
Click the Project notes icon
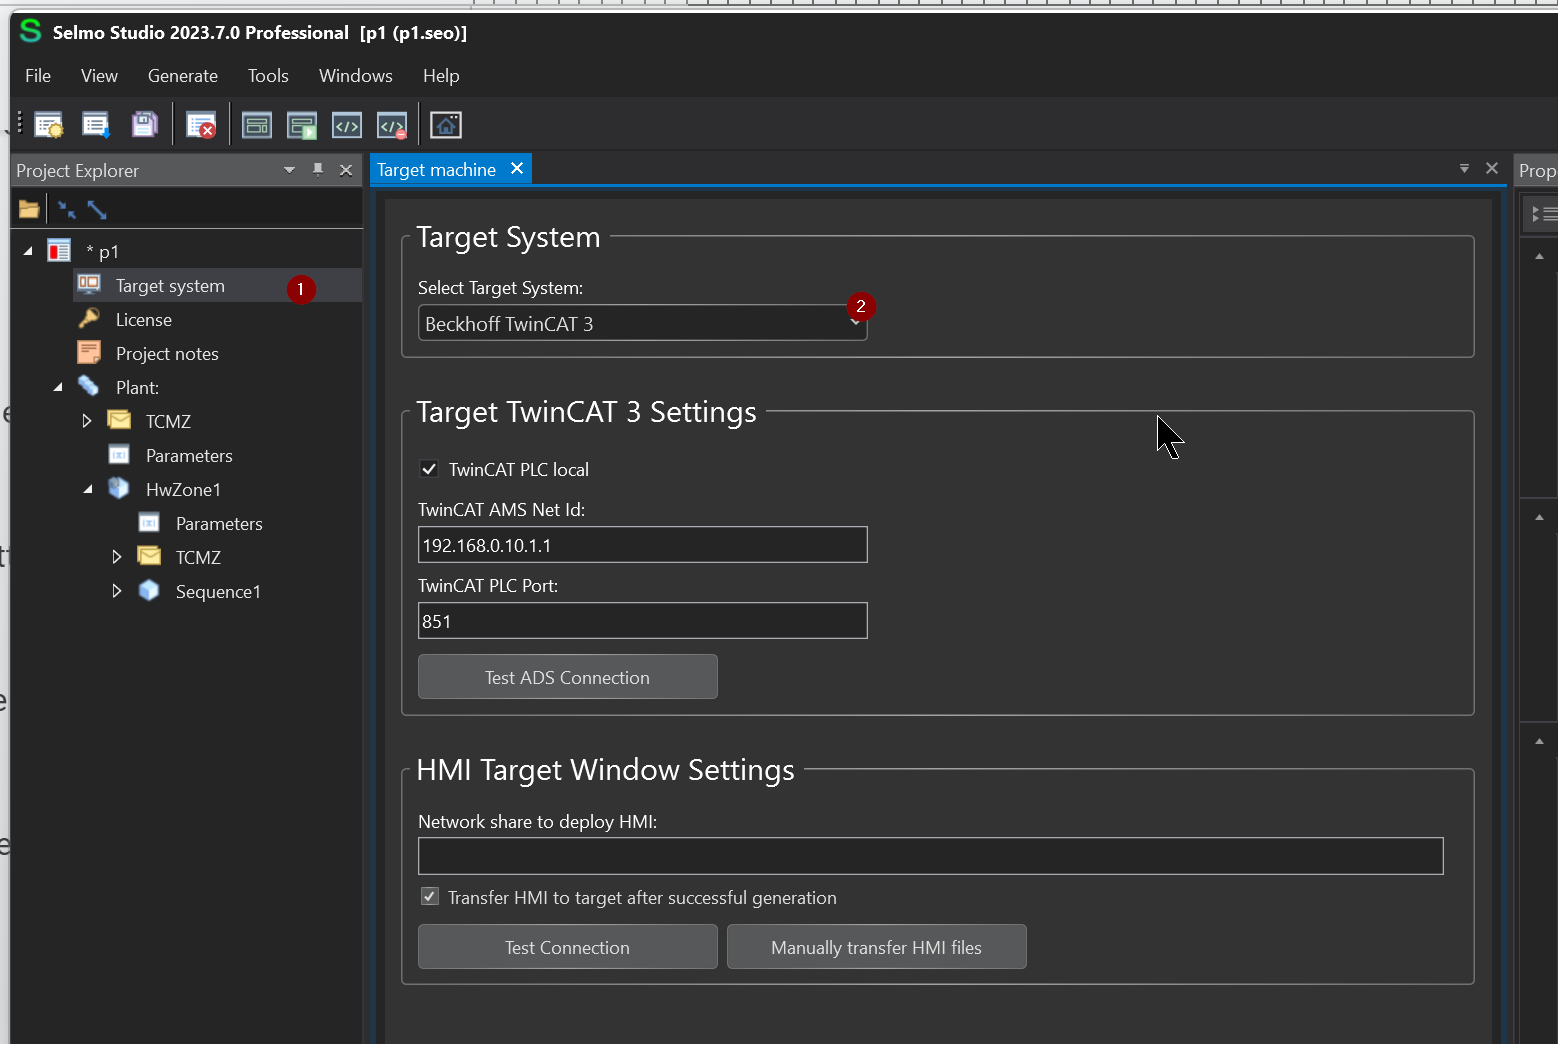(89, 352)
